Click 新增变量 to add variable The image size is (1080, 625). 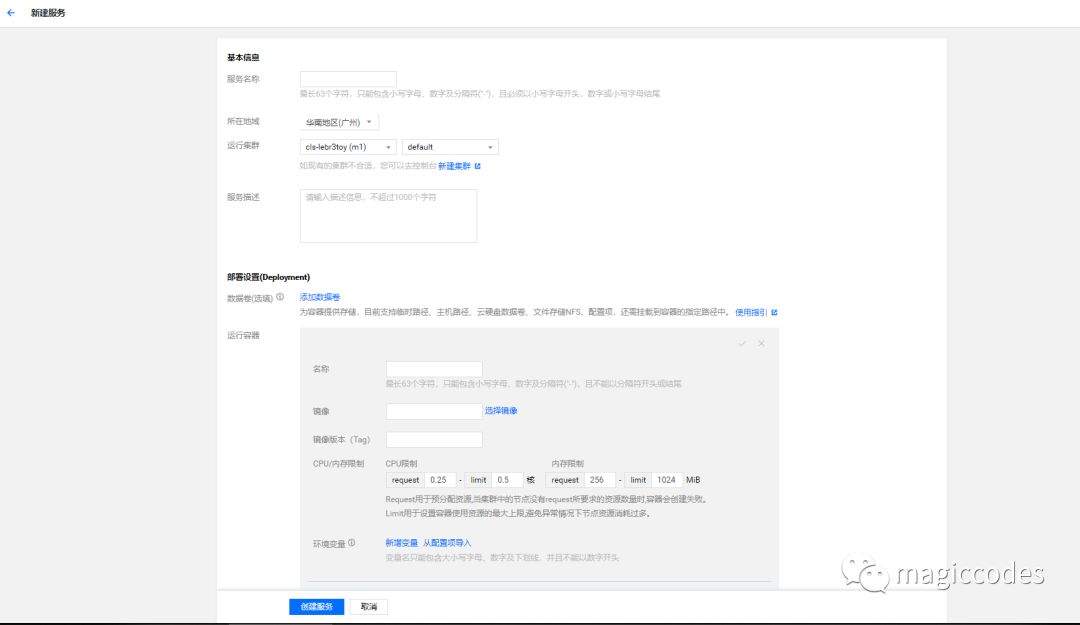pyautogui.click(x=402, y=543)
